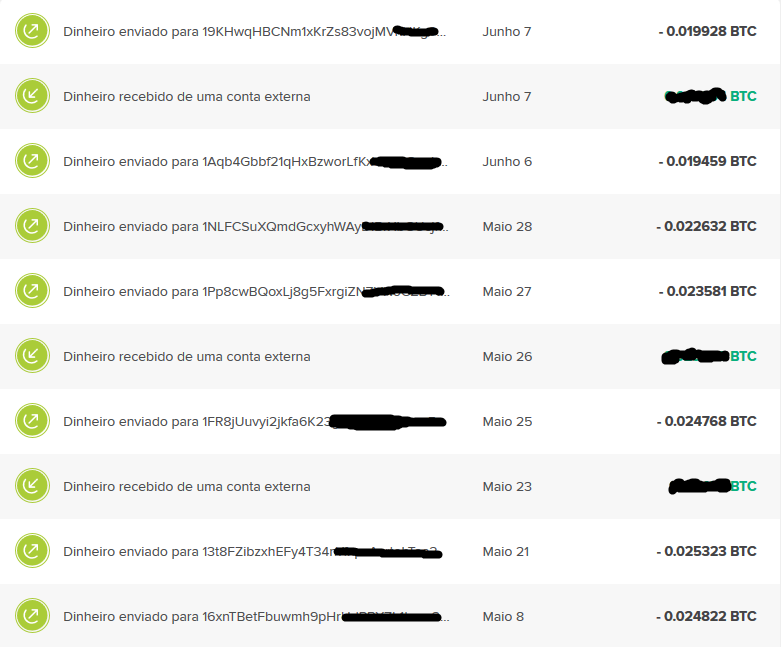Click the Maio 23 date
The width and height of the screenshot is (781, 647).
tap(508, 487)
